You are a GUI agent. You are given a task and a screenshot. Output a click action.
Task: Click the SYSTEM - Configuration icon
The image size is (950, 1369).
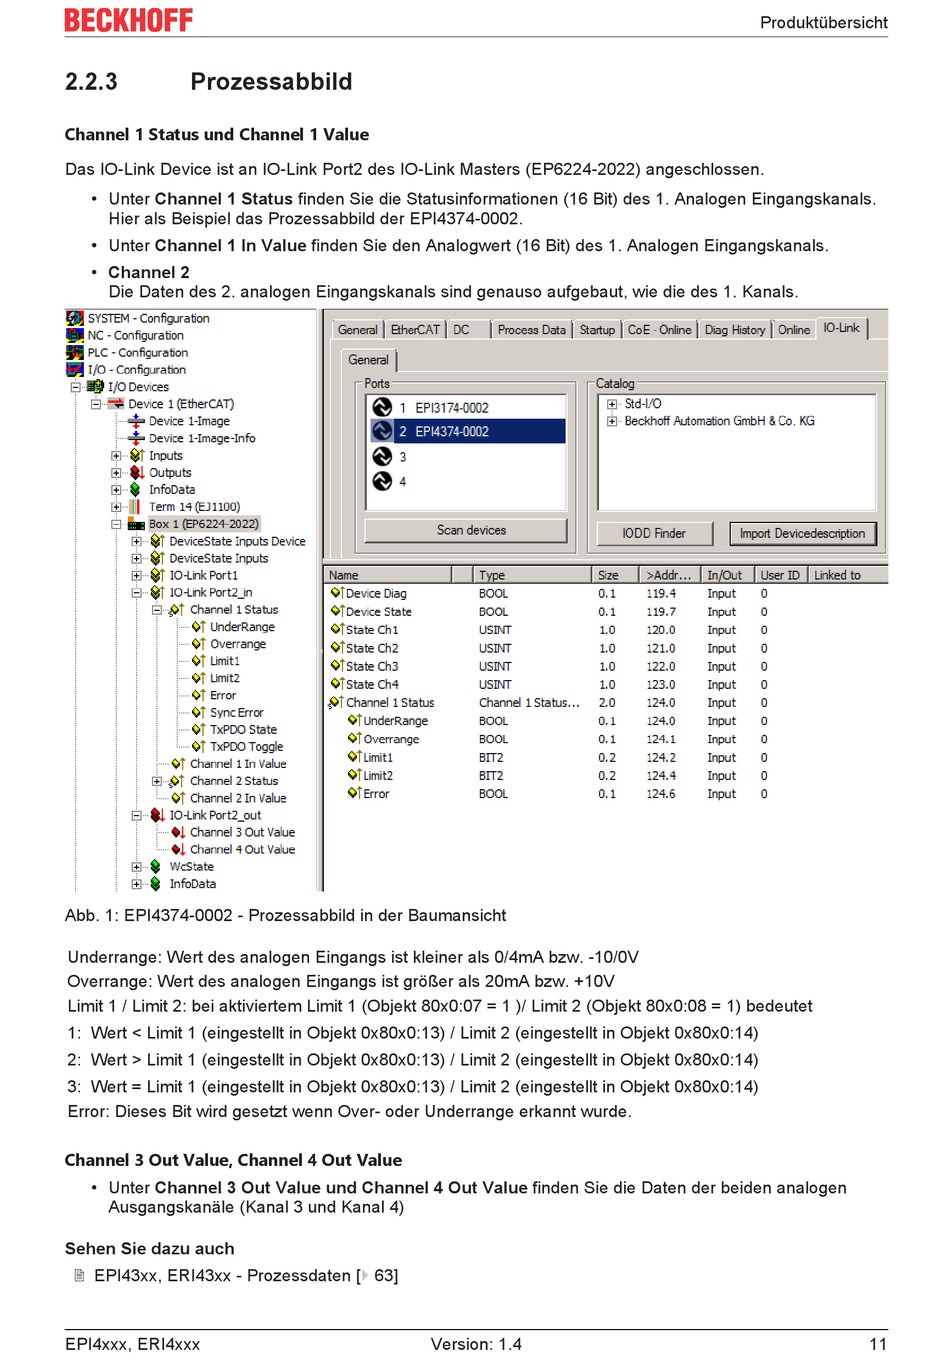click(x=75, y=318)
